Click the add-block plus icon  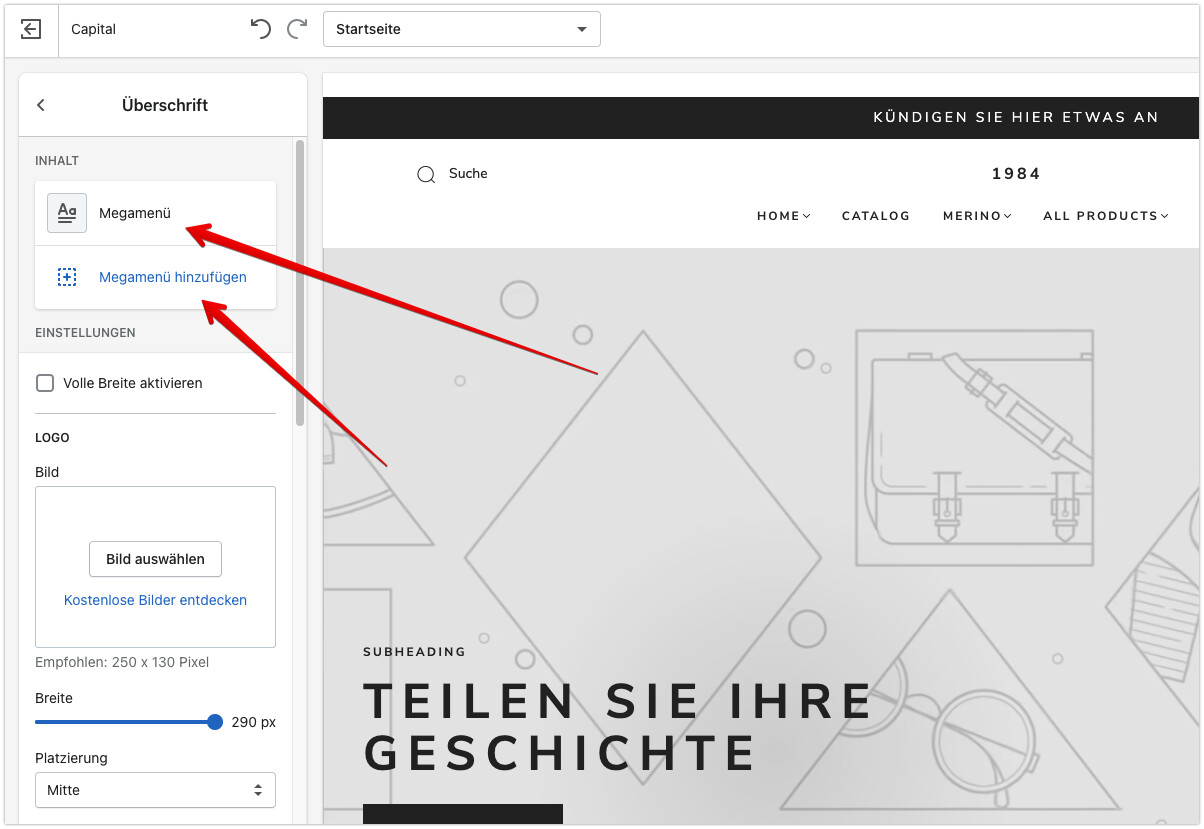pos(67,277)
